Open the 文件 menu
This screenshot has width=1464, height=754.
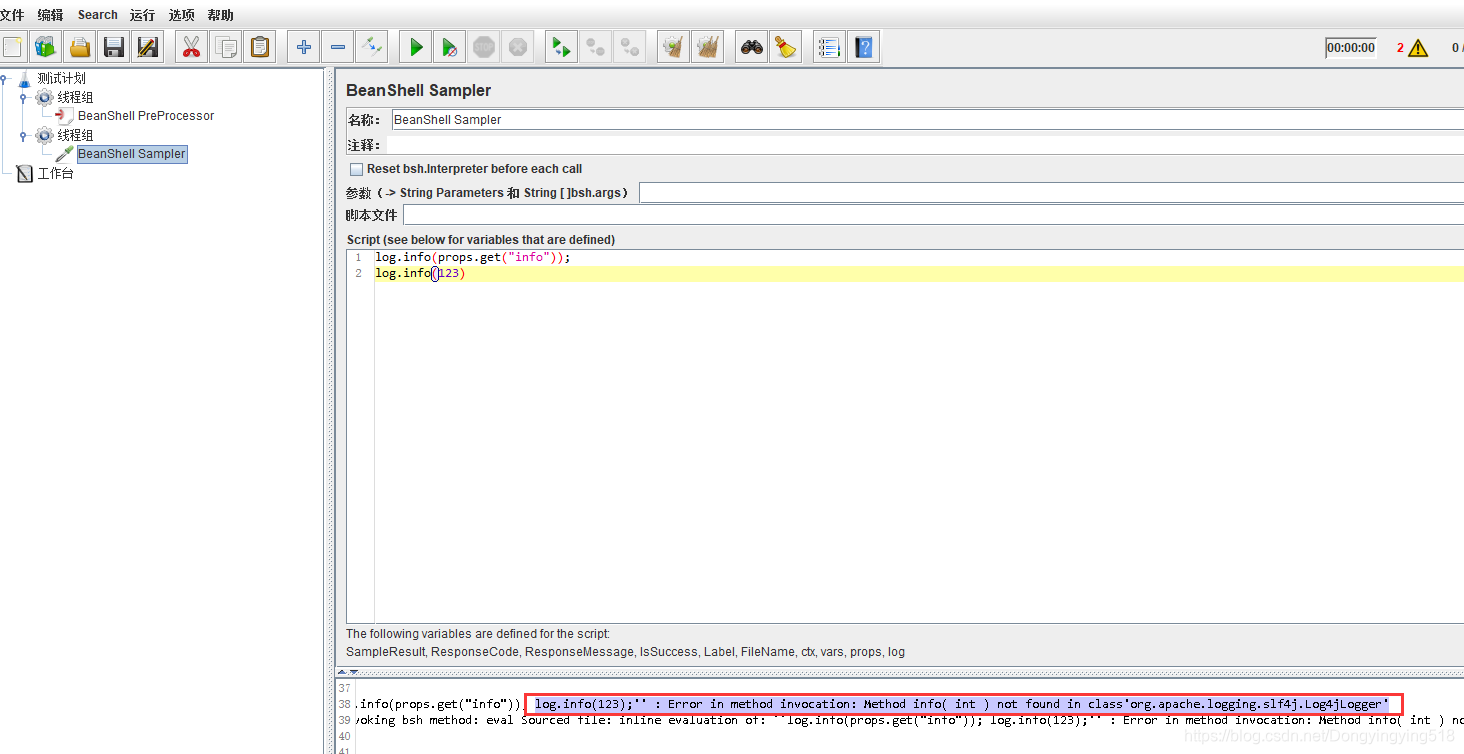click(x=12, y=15)
